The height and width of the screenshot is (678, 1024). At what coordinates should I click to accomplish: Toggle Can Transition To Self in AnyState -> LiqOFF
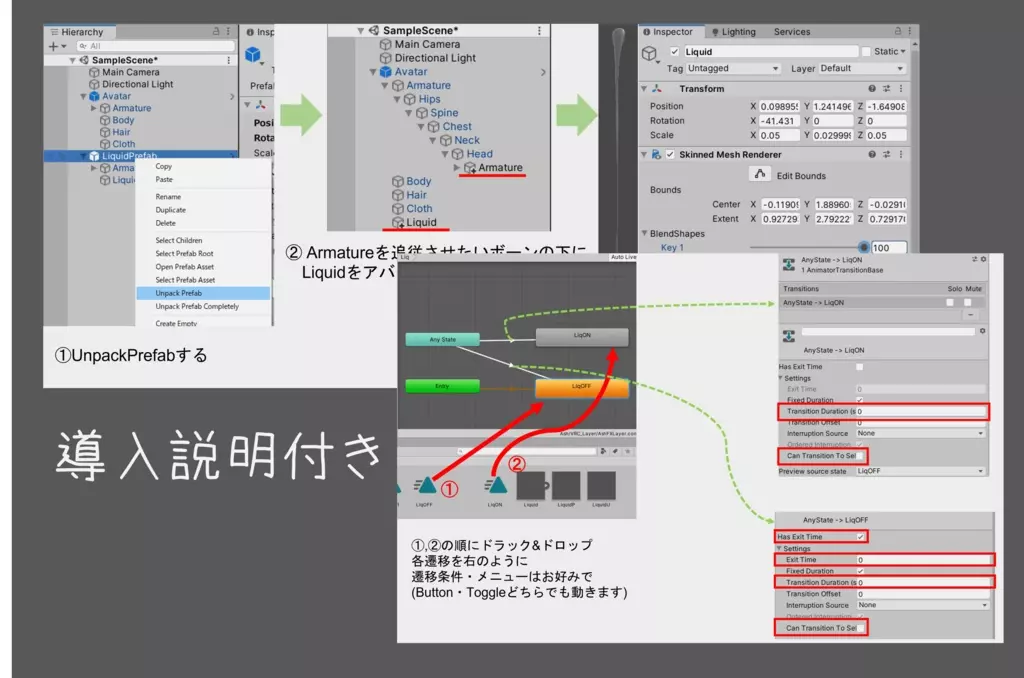pyautogui.click(x=861, y=628)
